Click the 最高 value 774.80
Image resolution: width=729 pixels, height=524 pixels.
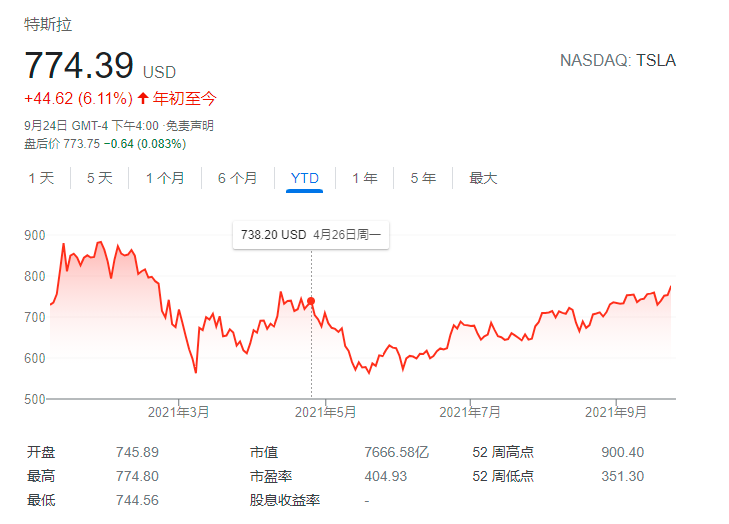(137, 477)
